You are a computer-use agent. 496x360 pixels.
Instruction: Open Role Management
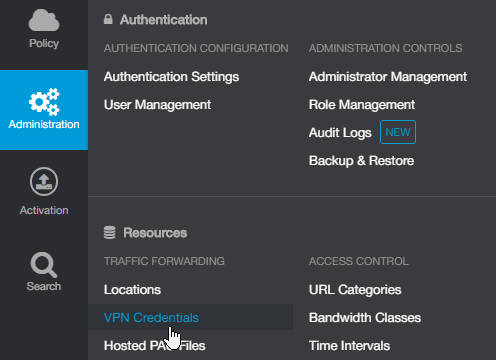[362, 105]
